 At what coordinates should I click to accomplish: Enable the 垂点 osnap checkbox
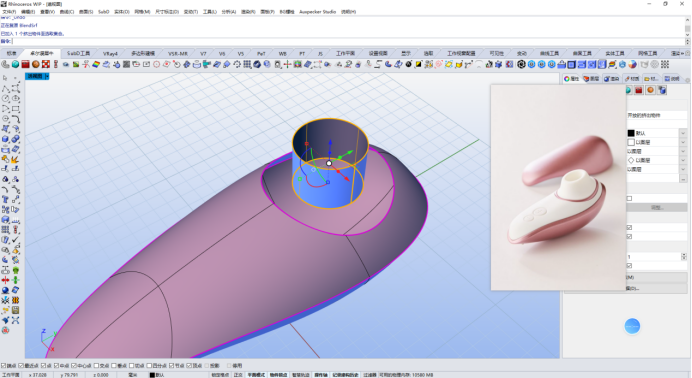(113, 366)
